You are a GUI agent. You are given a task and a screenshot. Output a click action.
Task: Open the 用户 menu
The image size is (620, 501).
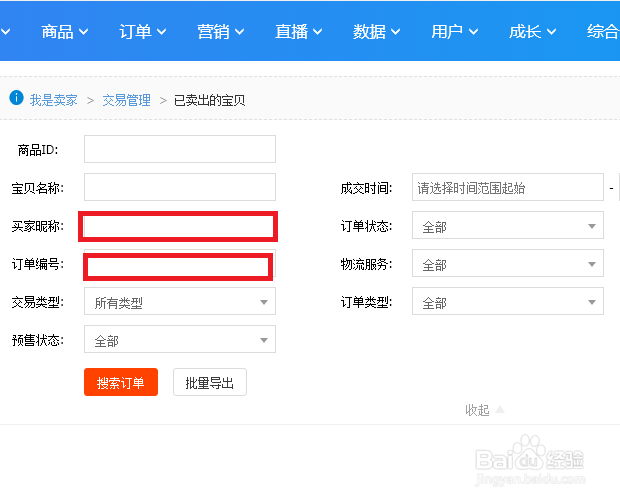coord(454,32)
